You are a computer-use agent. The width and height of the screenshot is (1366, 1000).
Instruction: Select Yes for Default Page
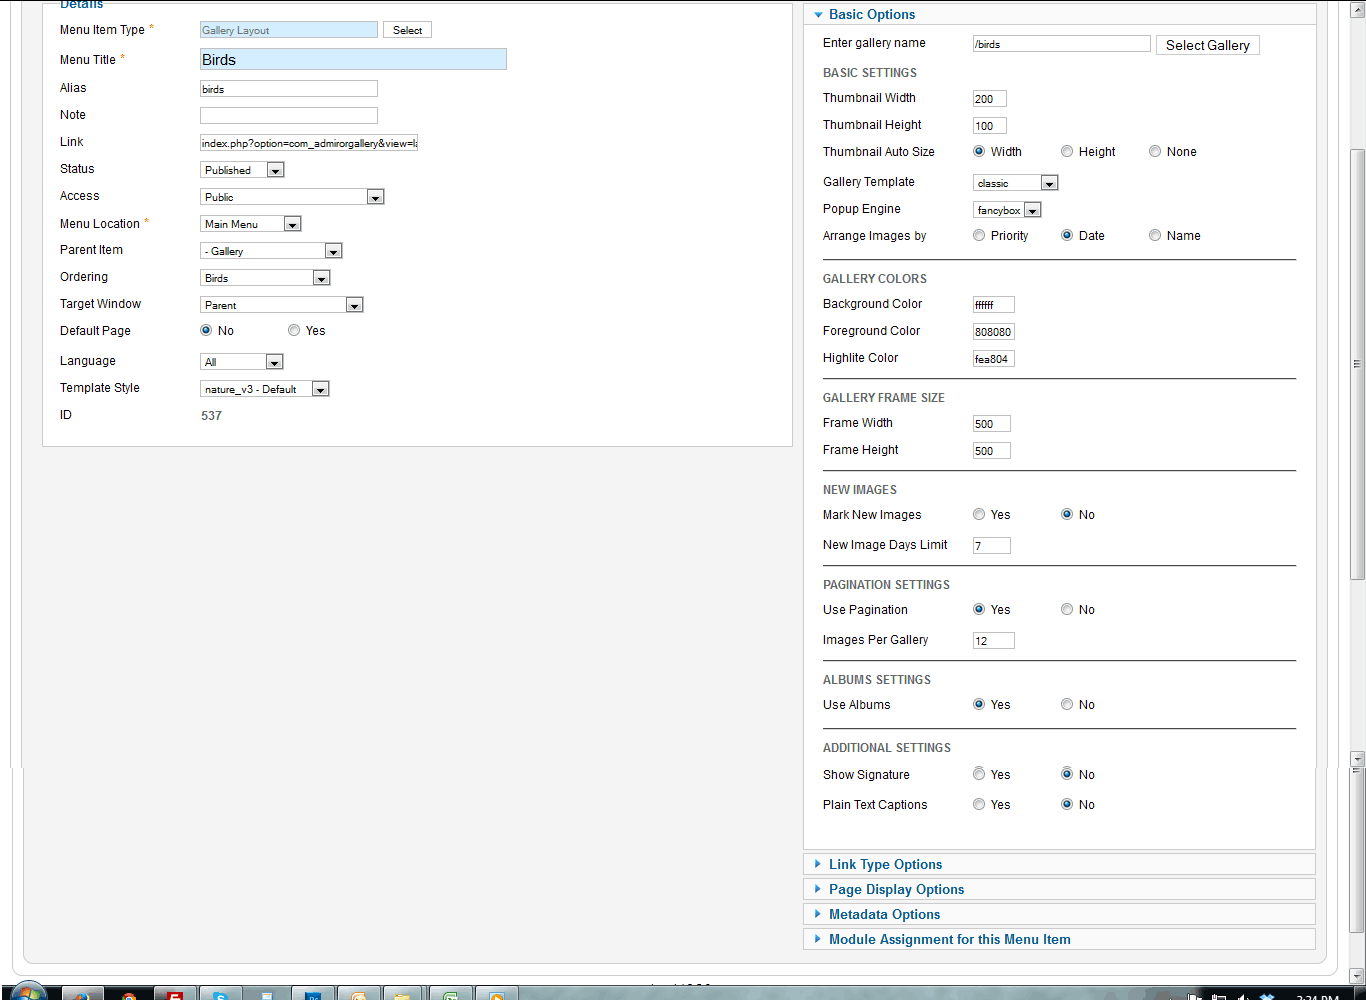tap(294, 330)
